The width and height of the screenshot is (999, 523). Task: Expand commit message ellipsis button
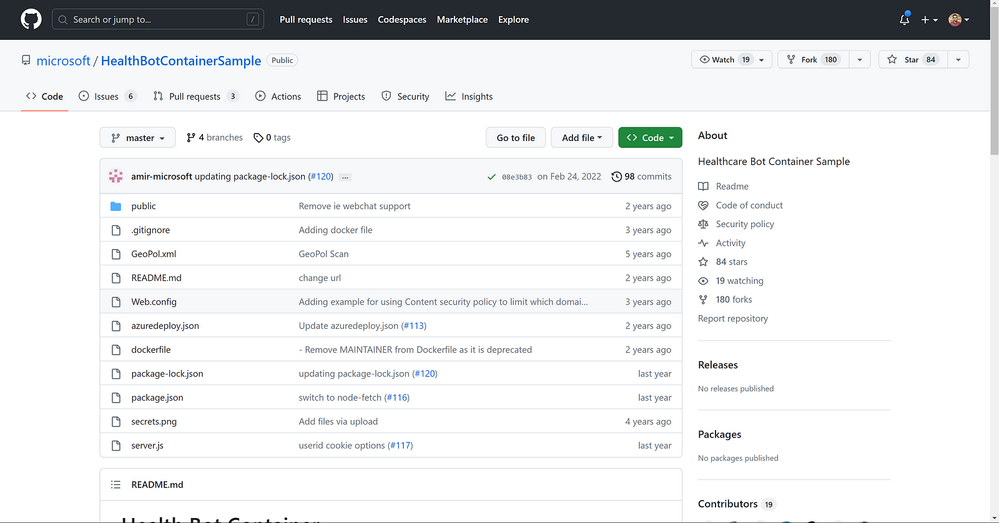[x=345, y=177]
